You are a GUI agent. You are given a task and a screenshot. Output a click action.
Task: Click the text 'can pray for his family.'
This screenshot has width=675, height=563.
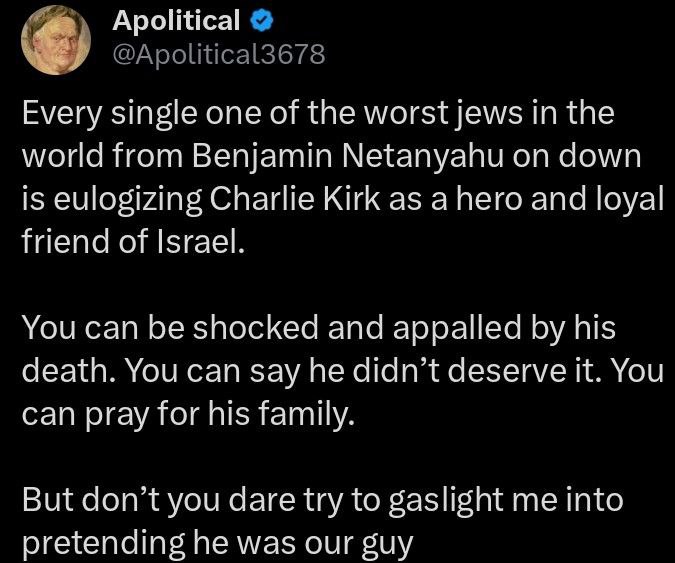(189, 414)
